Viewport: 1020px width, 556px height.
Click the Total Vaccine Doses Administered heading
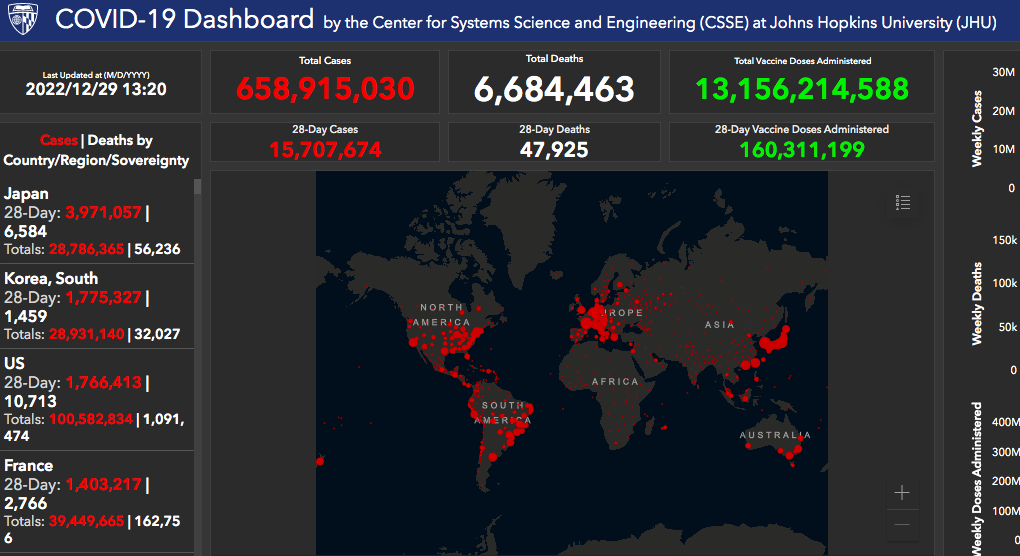(x=802, y=60)
